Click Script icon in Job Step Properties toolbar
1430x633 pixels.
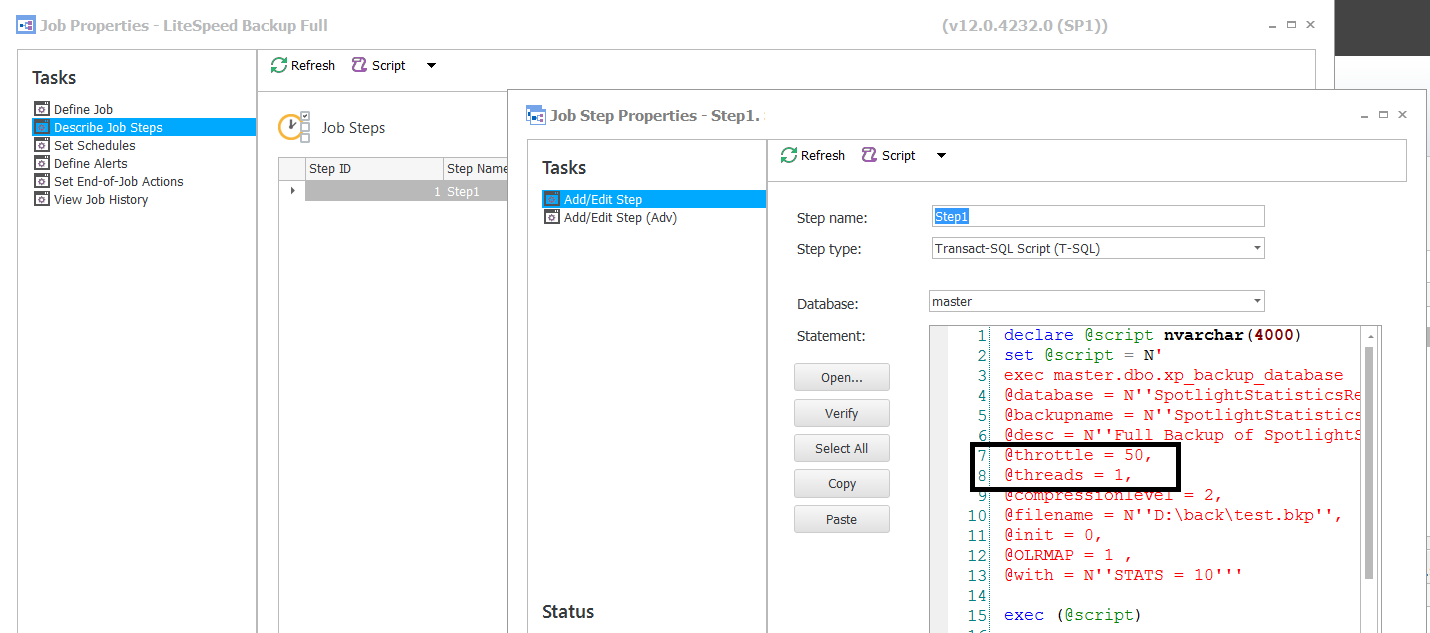(x=869, y=155)
